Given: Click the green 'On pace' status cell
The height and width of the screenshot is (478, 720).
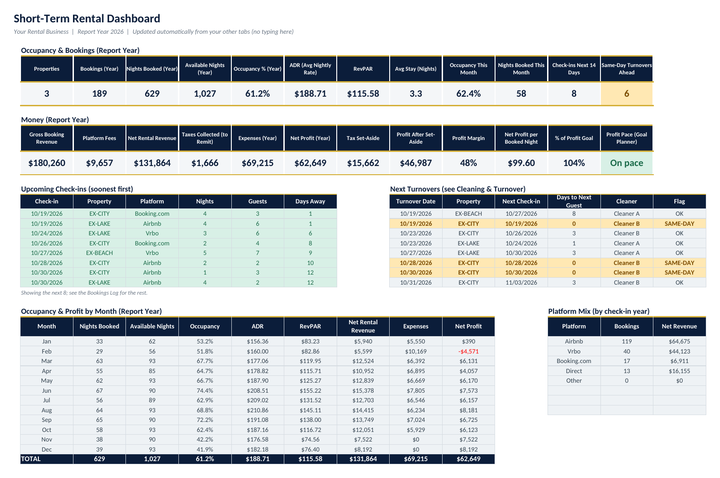Looking at the screenshot, I should click(626, 163).
